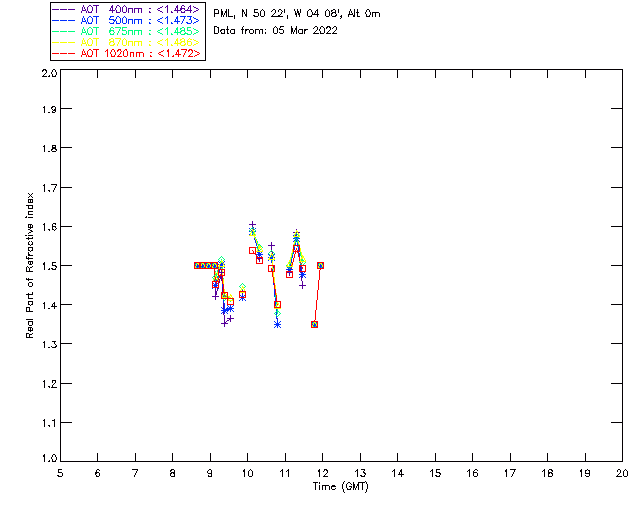Click the x-axis label 17

(510, 473)
